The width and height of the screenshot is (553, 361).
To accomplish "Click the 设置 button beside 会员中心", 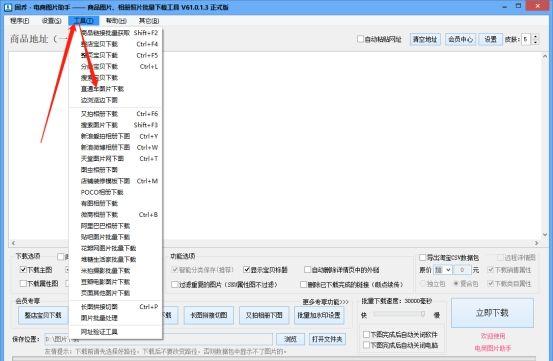I will [491, 39].
